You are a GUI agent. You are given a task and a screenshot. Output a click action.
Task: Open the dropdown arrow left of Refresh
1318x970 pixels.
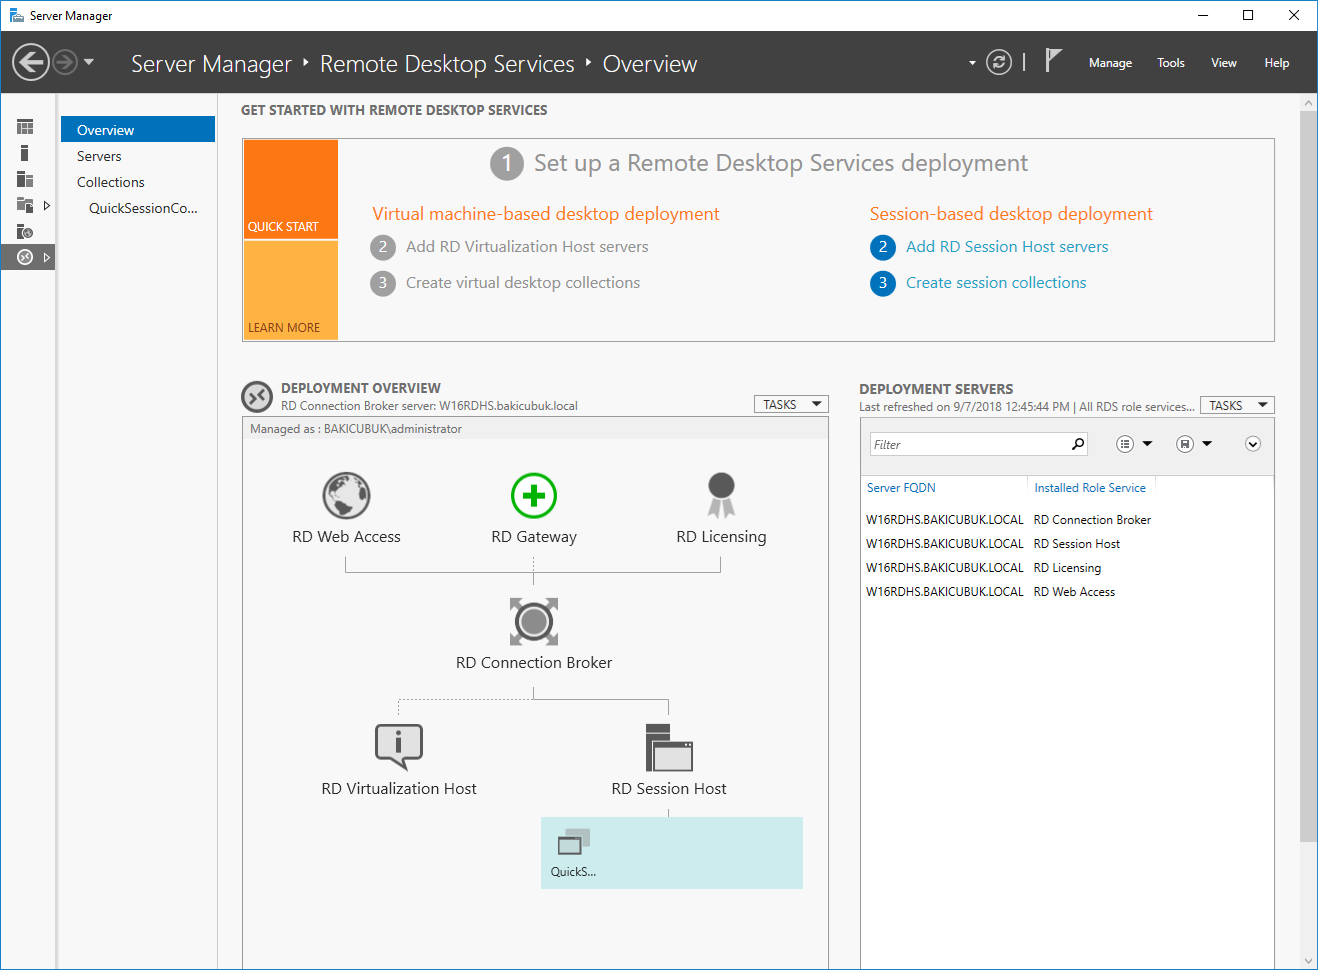[972, 63]
